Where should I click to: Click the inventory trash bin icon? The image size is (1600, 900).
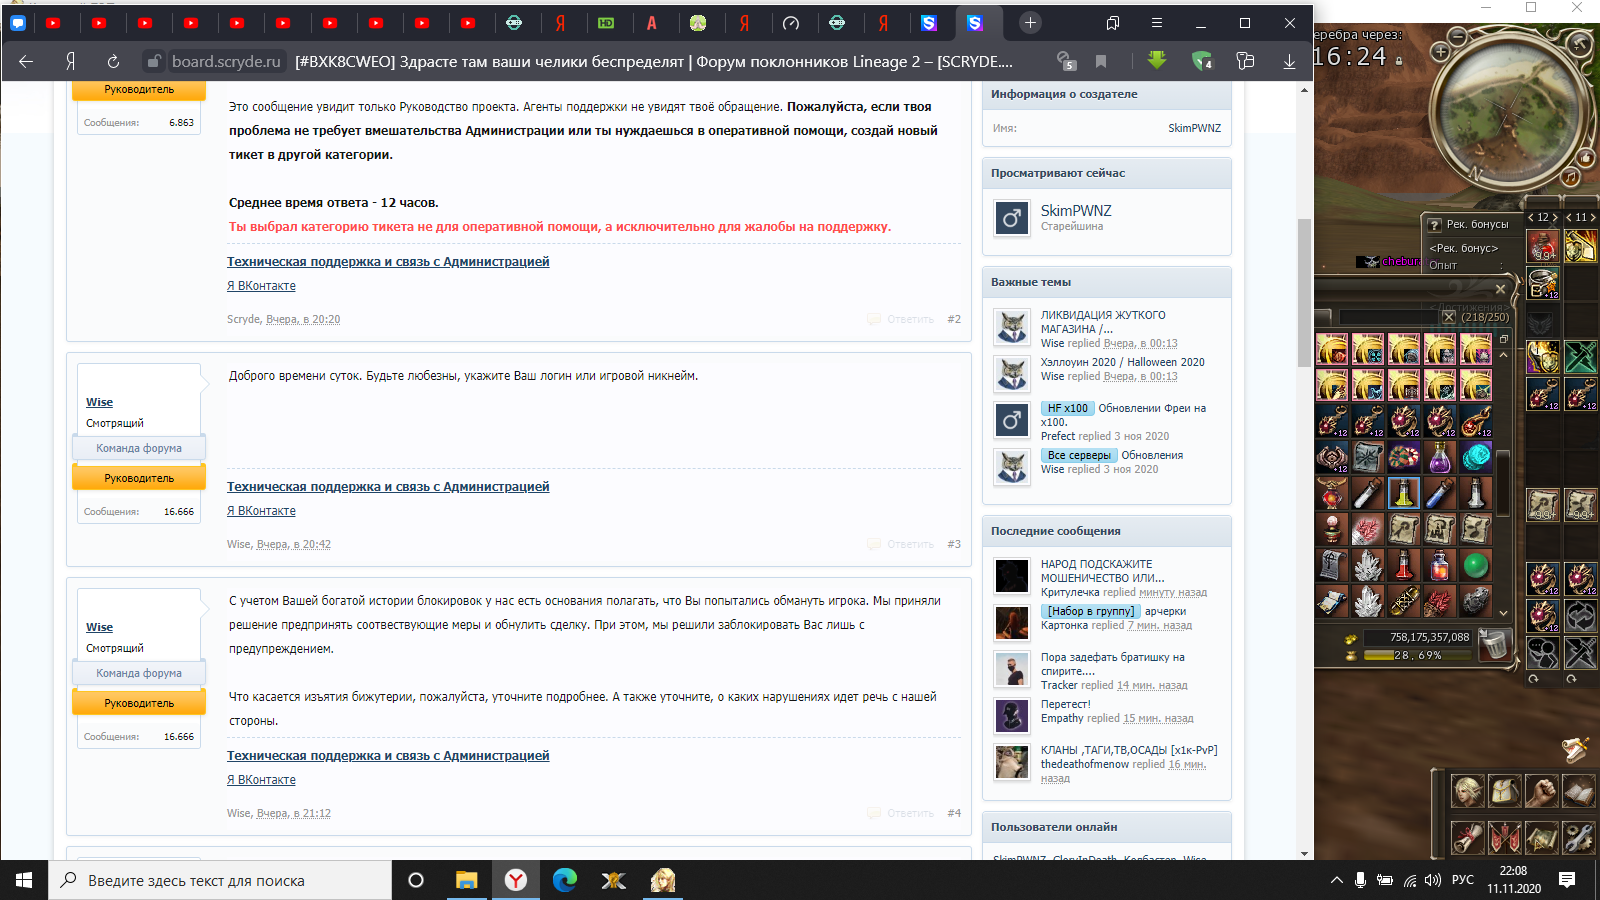tap(1494, 645)
